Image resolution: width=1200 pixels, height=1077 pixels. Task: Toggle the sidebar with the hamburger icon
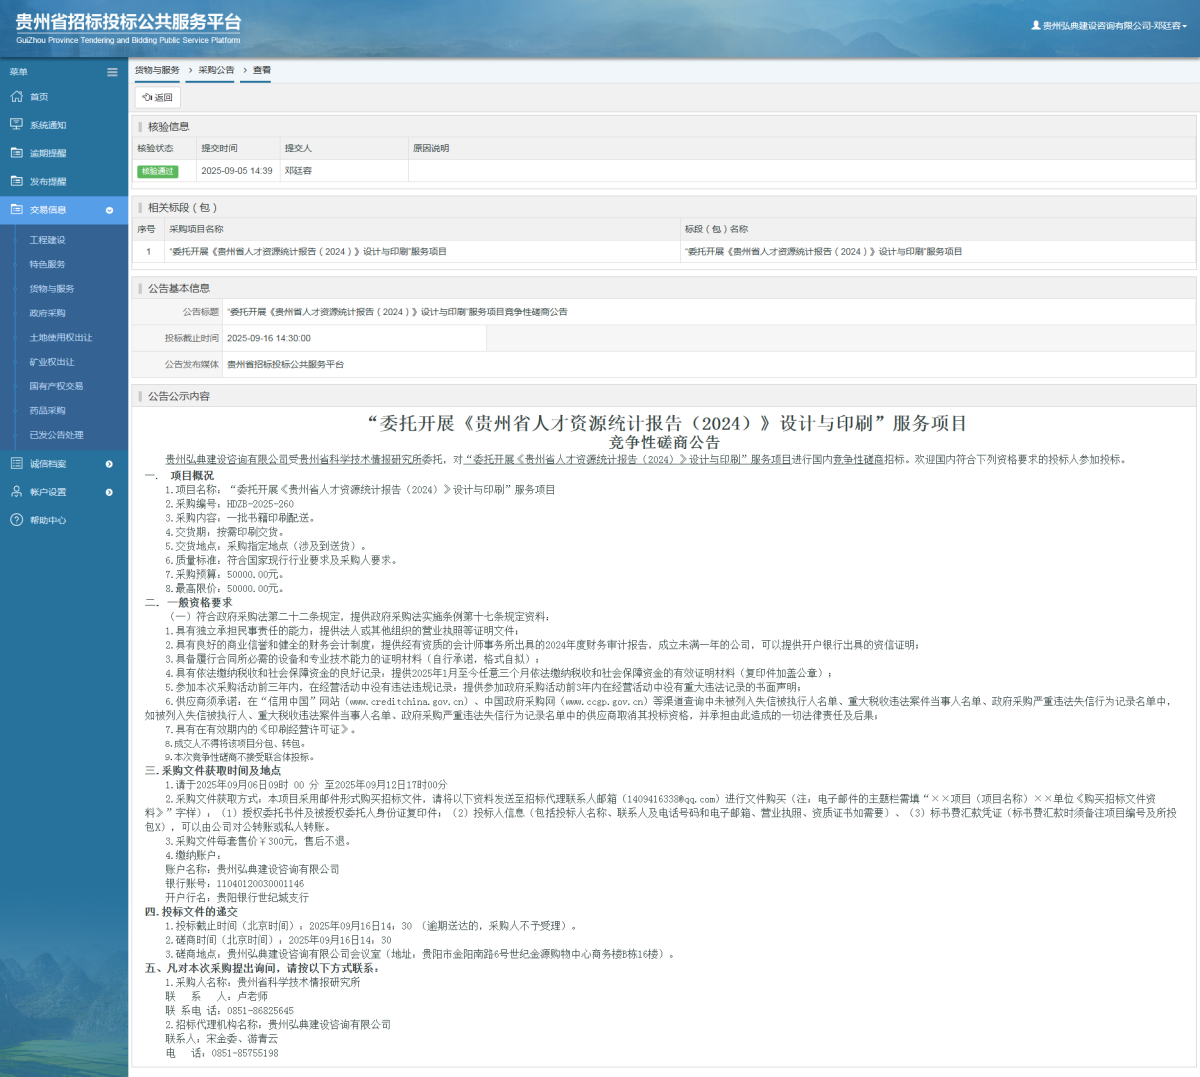(112, 71)
